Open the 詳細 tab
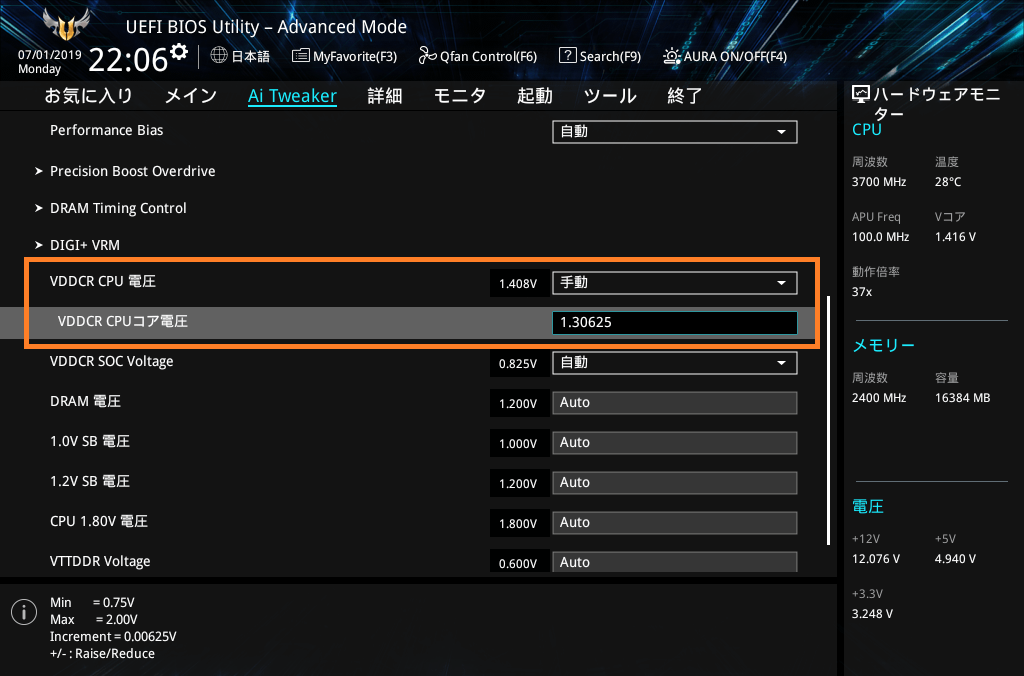 pos(385,96)
